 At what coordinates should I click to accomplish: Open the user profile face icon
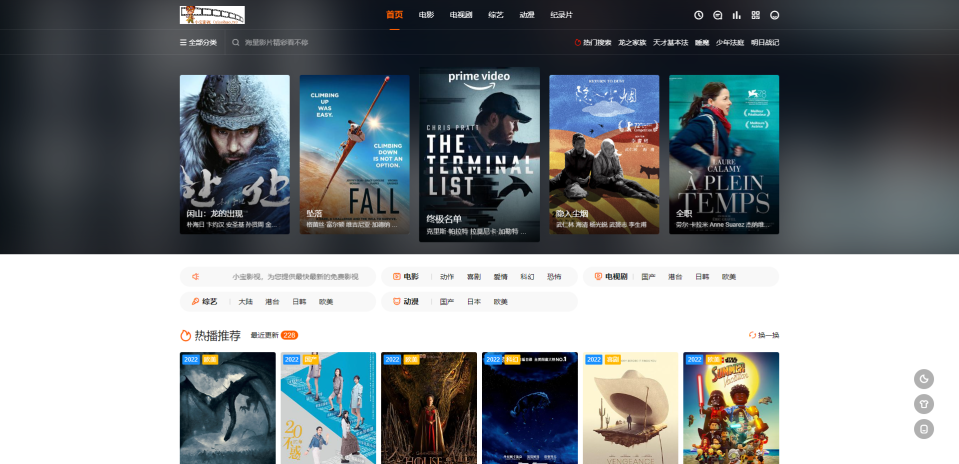click(x=775, y=15)
